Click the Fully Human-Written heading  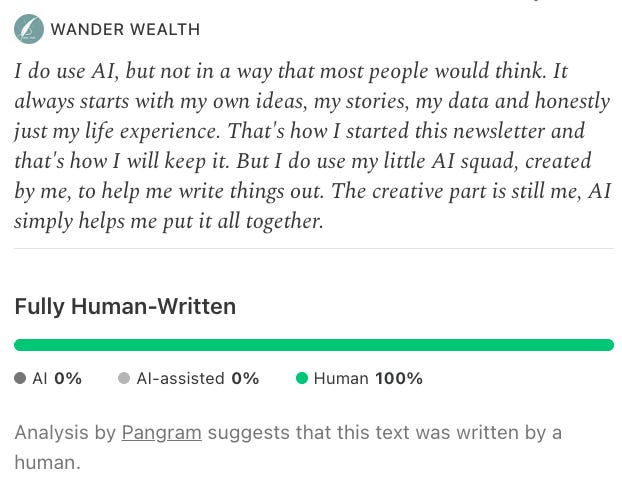point(125,307)
